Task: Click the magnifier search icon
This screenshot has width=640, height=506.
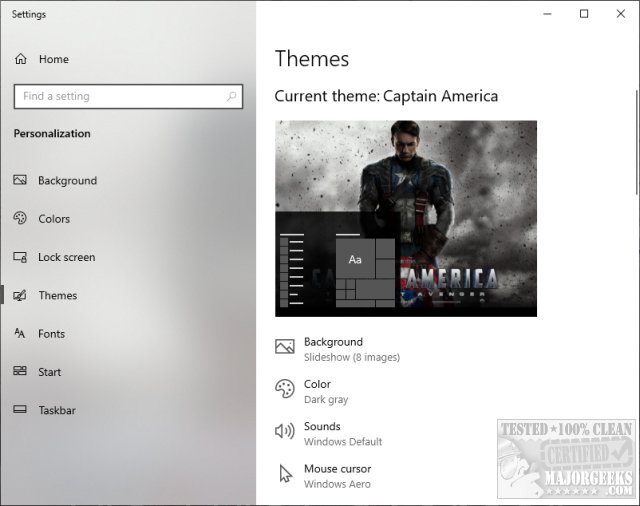Action: [x=231, y=96]
